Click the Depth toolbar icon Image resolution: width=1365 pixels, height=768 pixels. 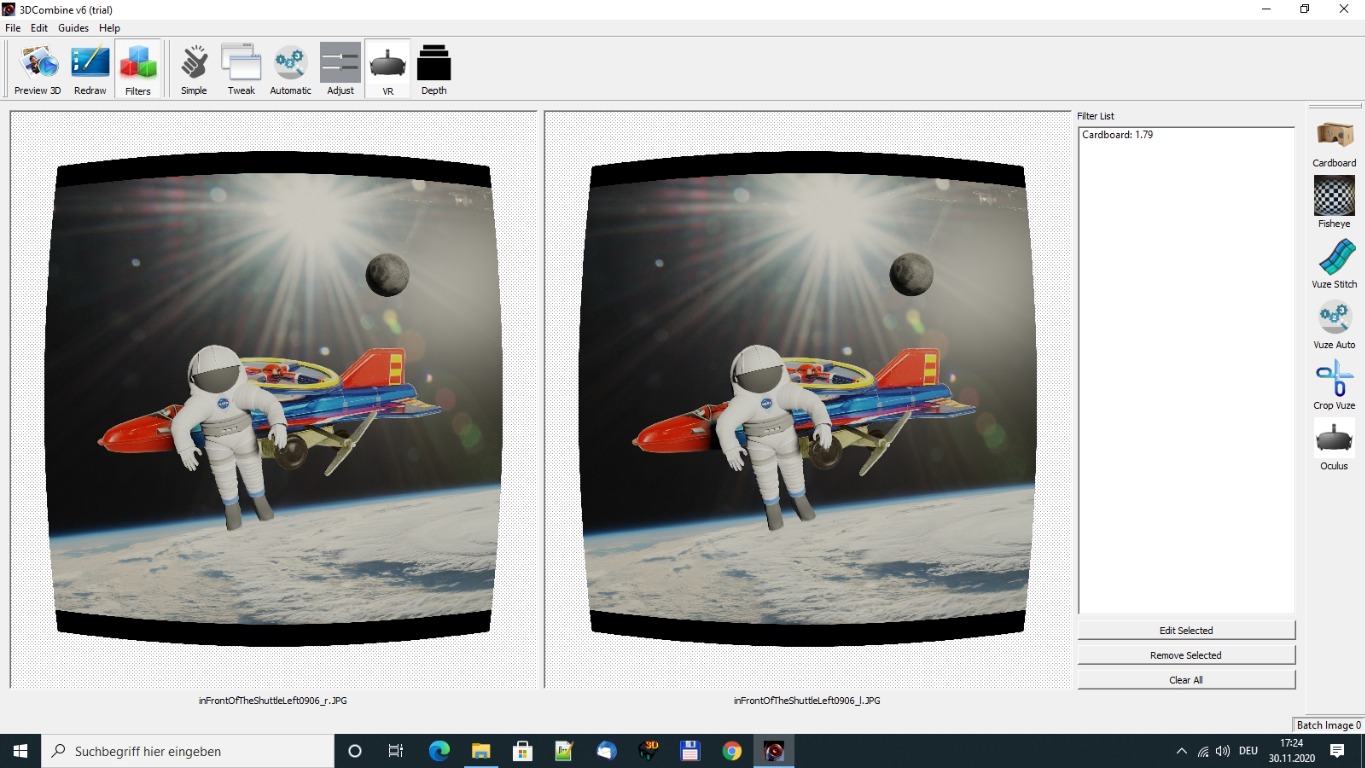pos(434,69)
